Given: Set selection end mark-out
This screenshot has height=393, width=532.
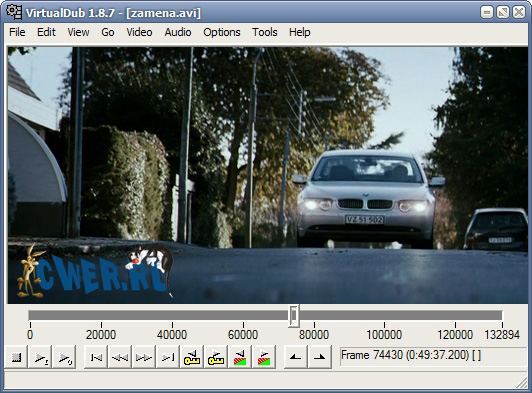Looking at the screenshot, I should point(320,357).
